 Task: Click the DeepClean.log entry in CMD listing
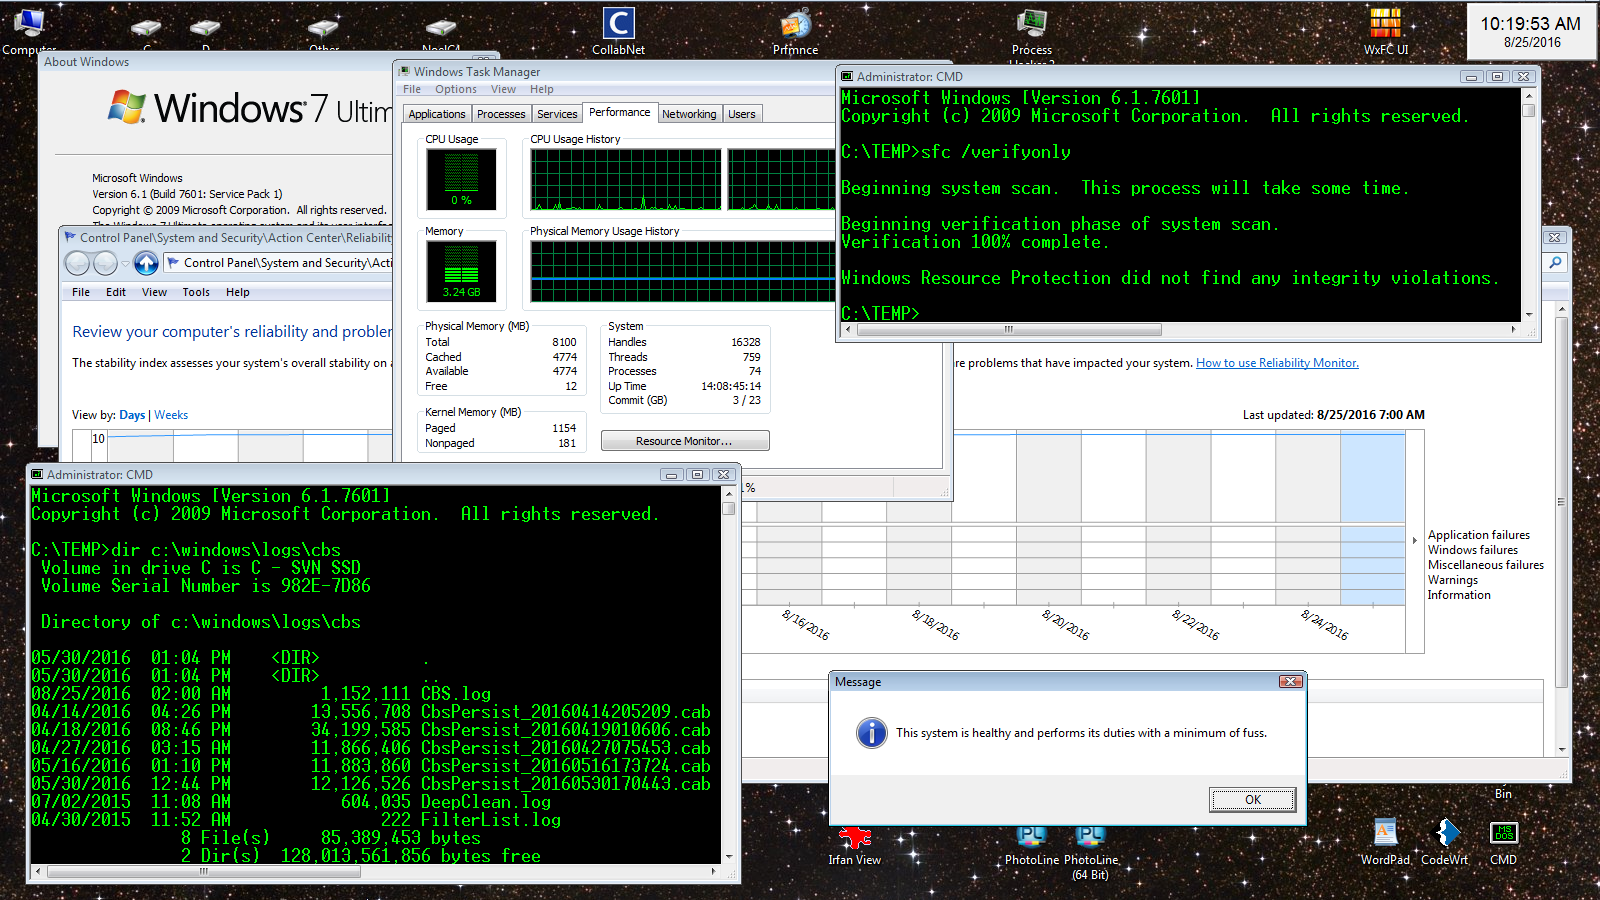(x=291, y=802)
